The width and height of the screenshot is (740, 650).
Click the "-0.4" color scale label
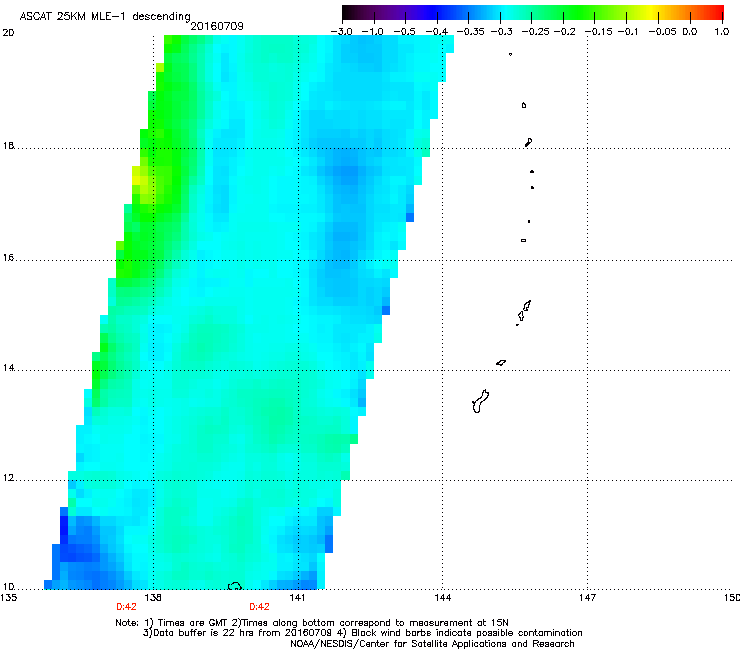click(x=437, y=32)
